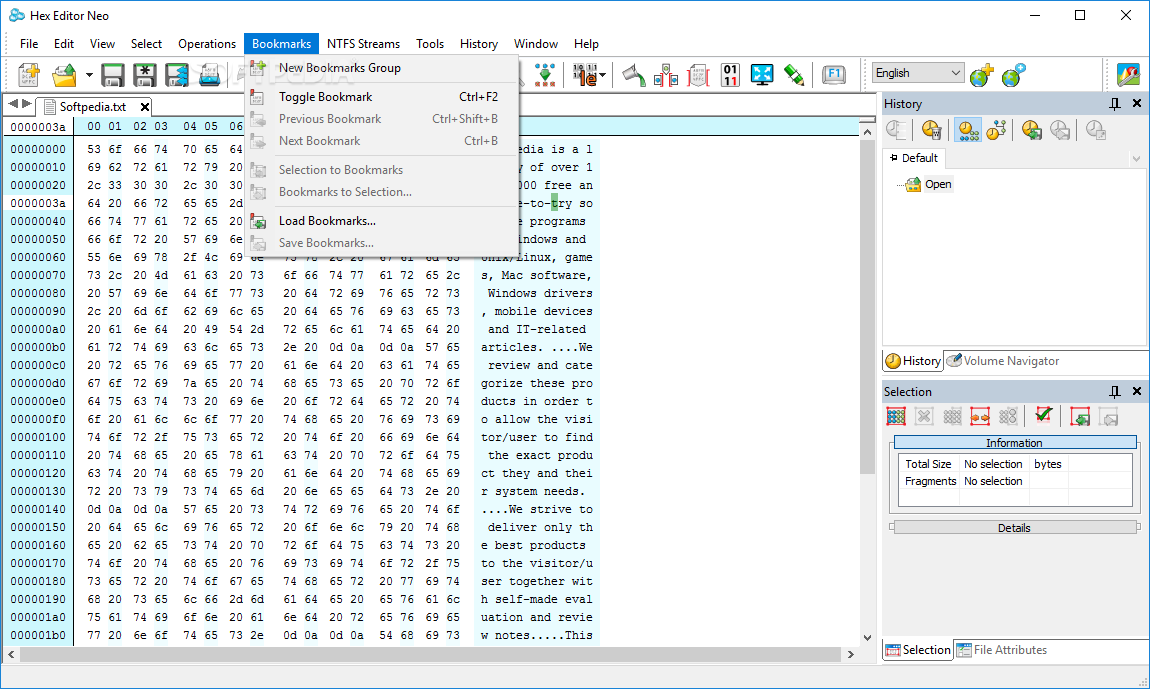The width and height of the screenshot is (1150, 689).
Task: Click the compare blocks toolbar icon
Action: coord(666,75)
